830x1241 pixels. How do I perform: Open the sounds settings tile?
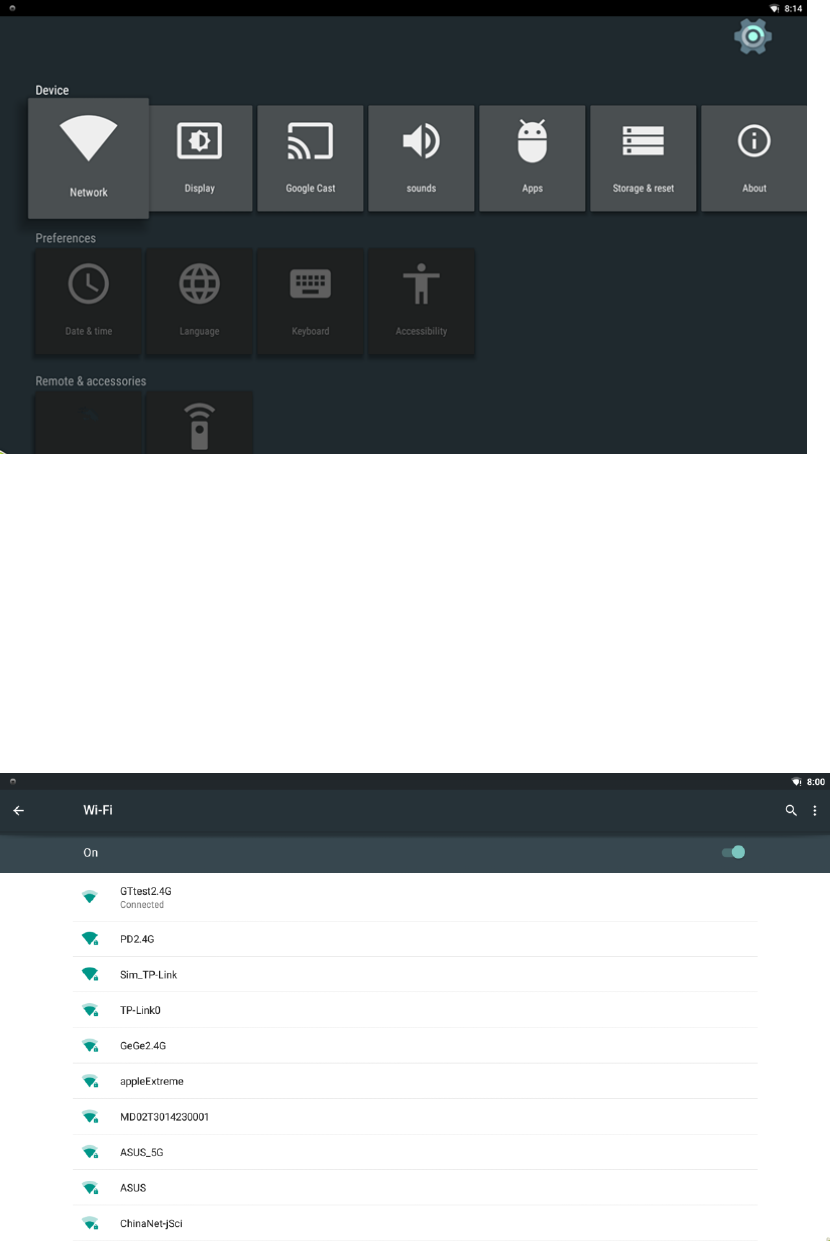click(421, 158)
